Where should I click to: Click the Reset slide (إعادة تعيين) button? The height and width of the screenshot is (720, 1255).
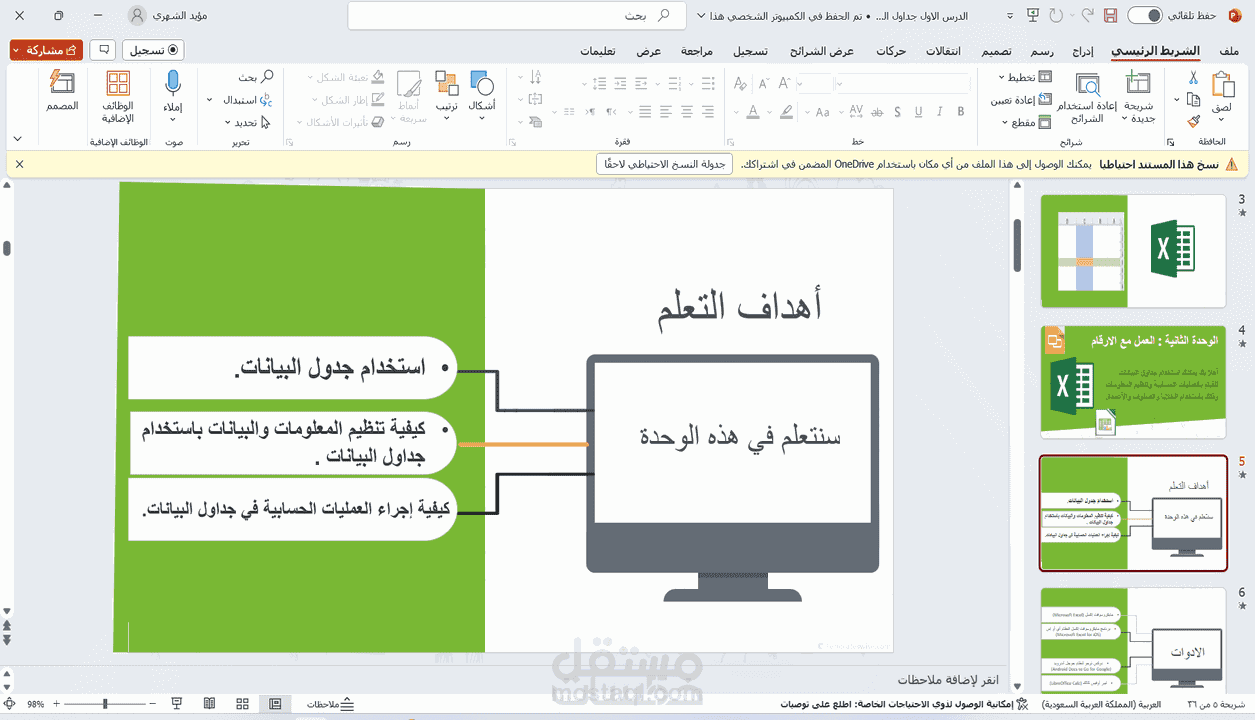1020,100
